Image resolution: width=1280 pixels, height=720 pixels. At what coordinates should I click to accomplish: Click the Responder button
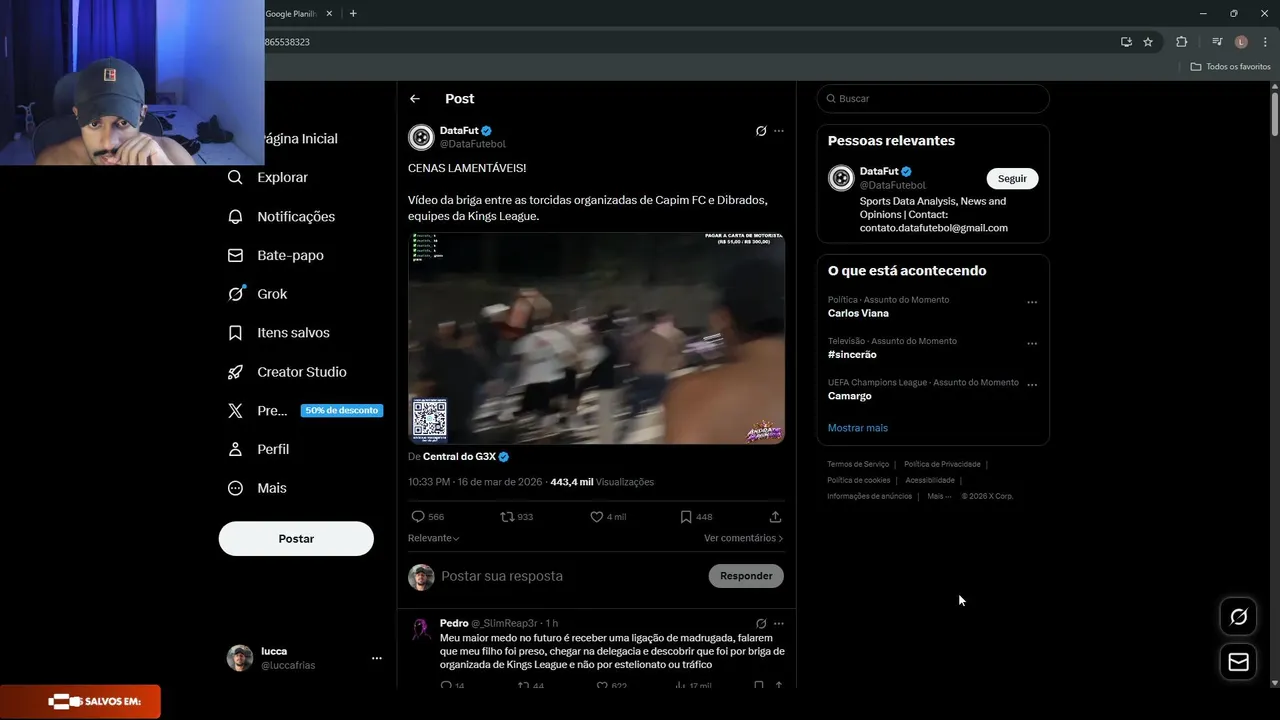746,576
